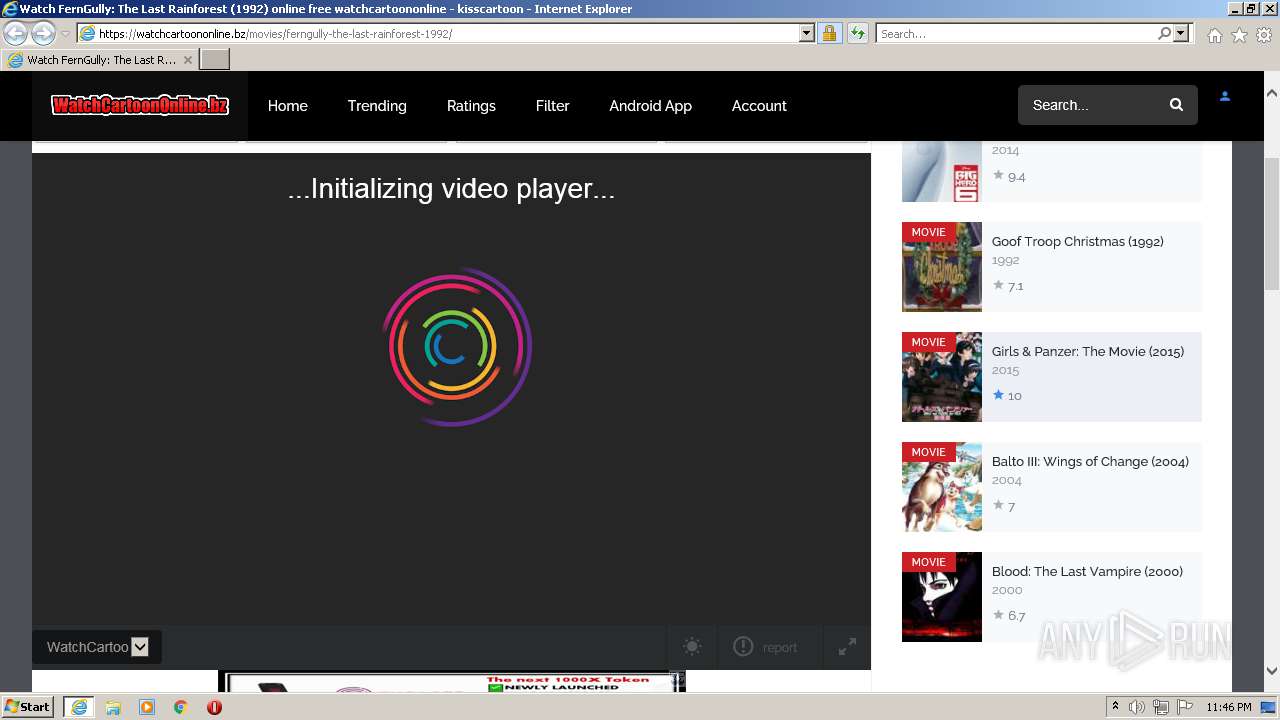Open the Chrome taskbar icon
Viewport: 1280px width, 720px height.
coord(180,707)
